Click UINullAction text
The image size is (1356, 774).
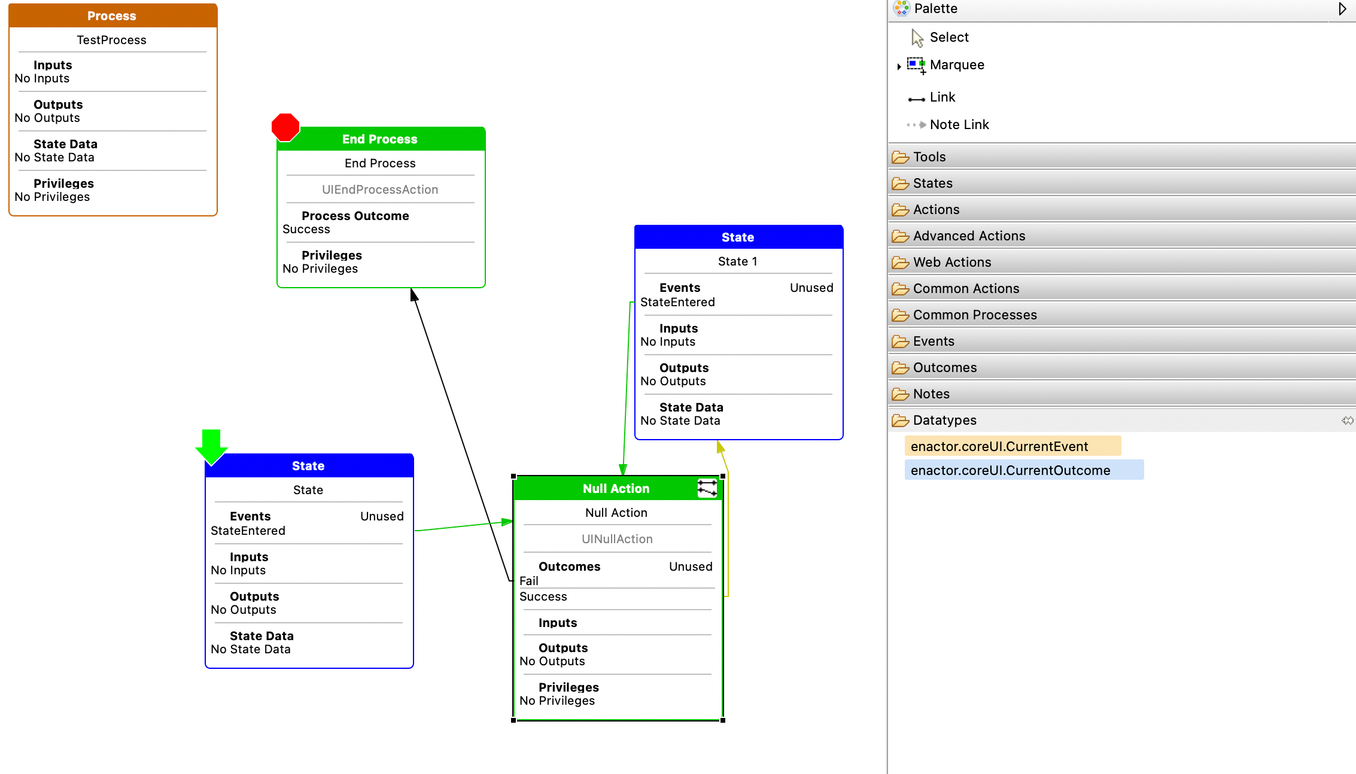(617, 539)
